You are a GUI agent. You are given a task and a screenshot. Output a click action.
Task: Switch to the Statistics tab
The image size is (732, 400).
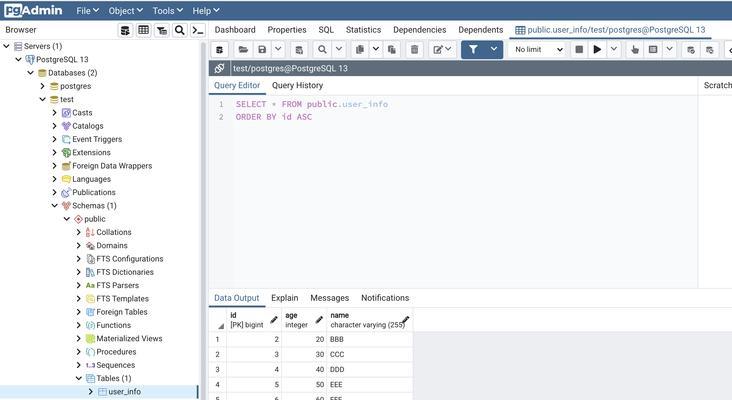tap(363, 30)
